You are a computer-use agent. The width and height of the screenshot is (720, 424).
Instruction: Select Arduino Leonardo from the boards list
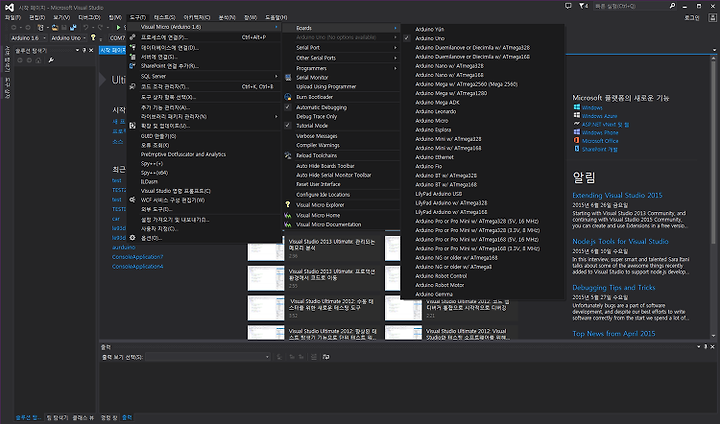point(482,112)
